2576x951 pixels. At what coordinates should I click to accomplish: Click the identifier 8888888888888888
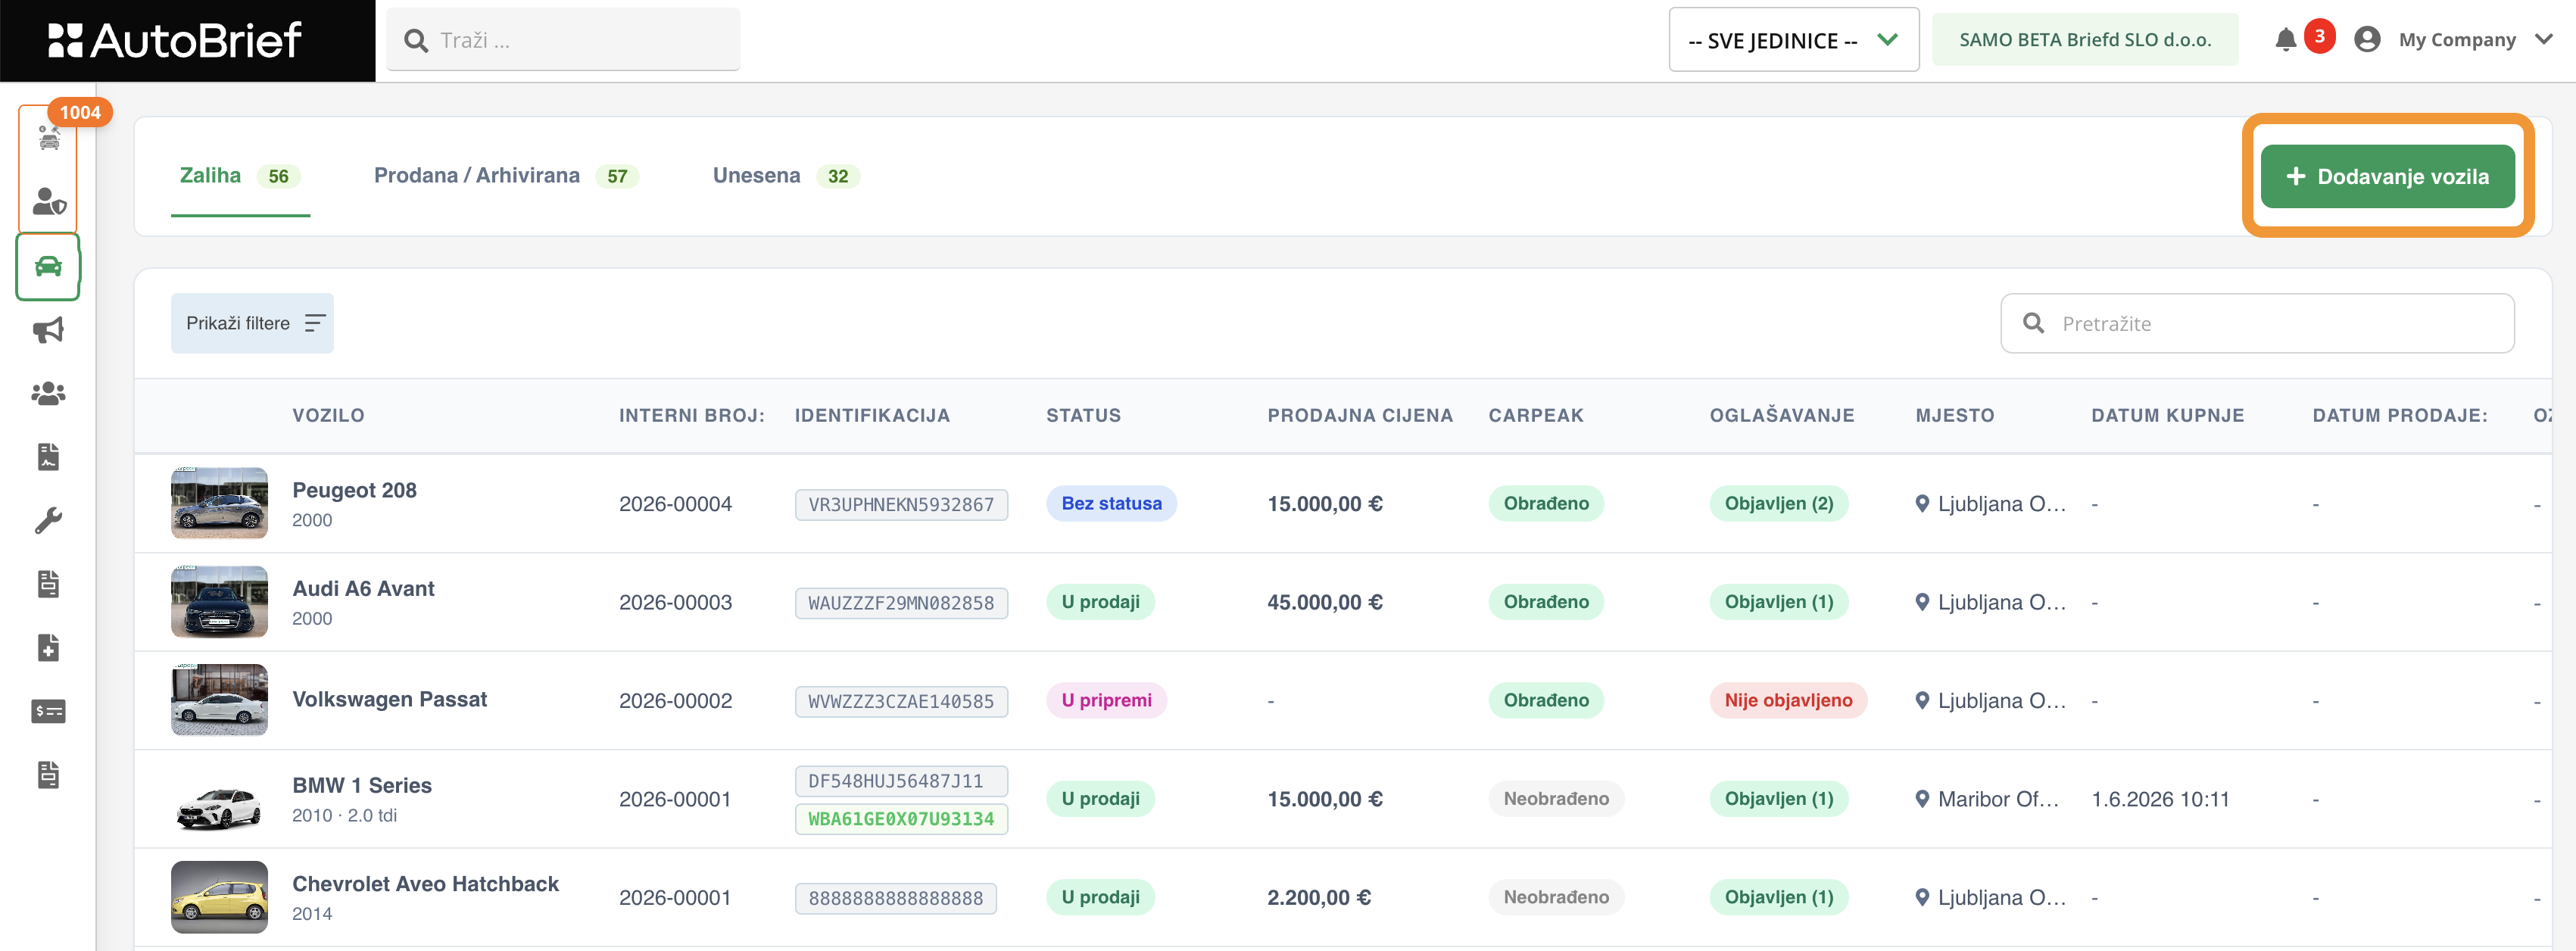pyautogui.click(x=896, y=898)
